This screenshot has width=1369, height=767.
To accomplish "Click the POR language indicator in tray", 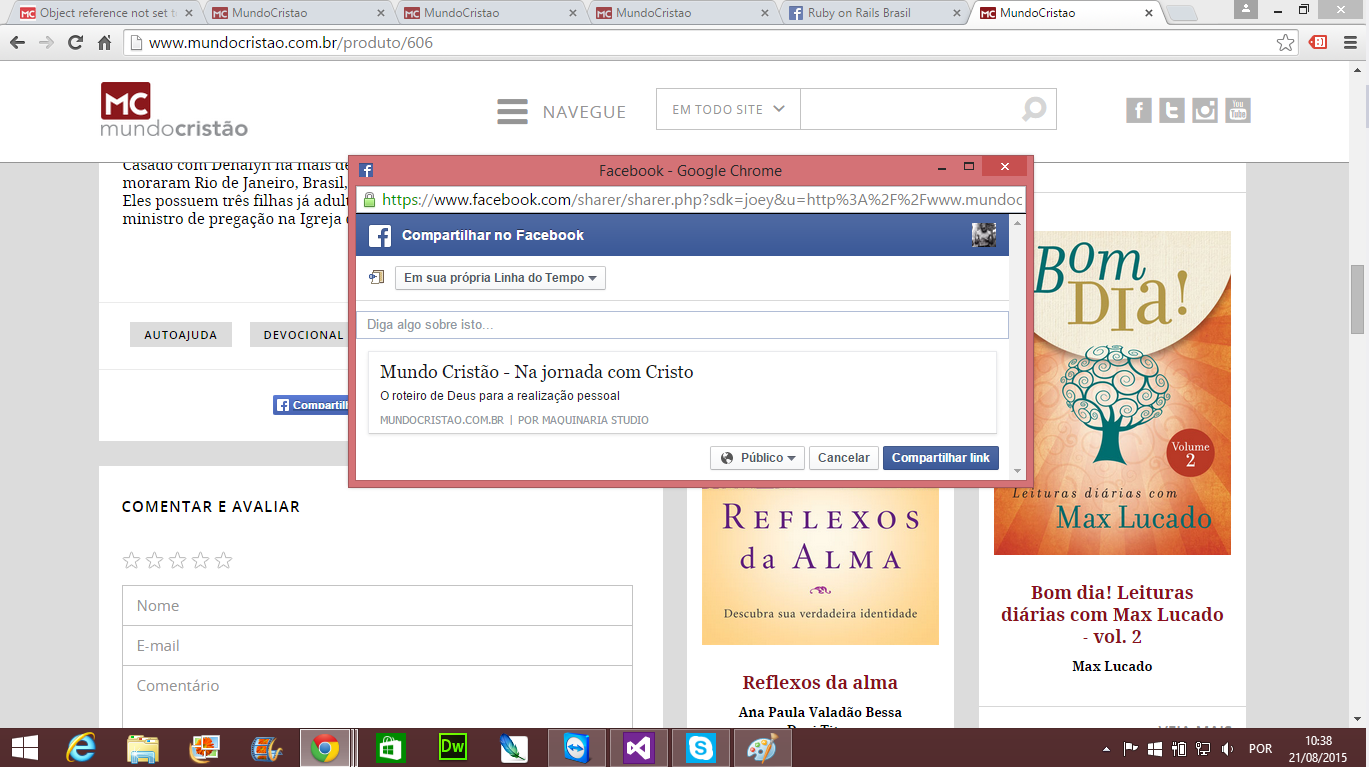I will (x=1260, y=749).
